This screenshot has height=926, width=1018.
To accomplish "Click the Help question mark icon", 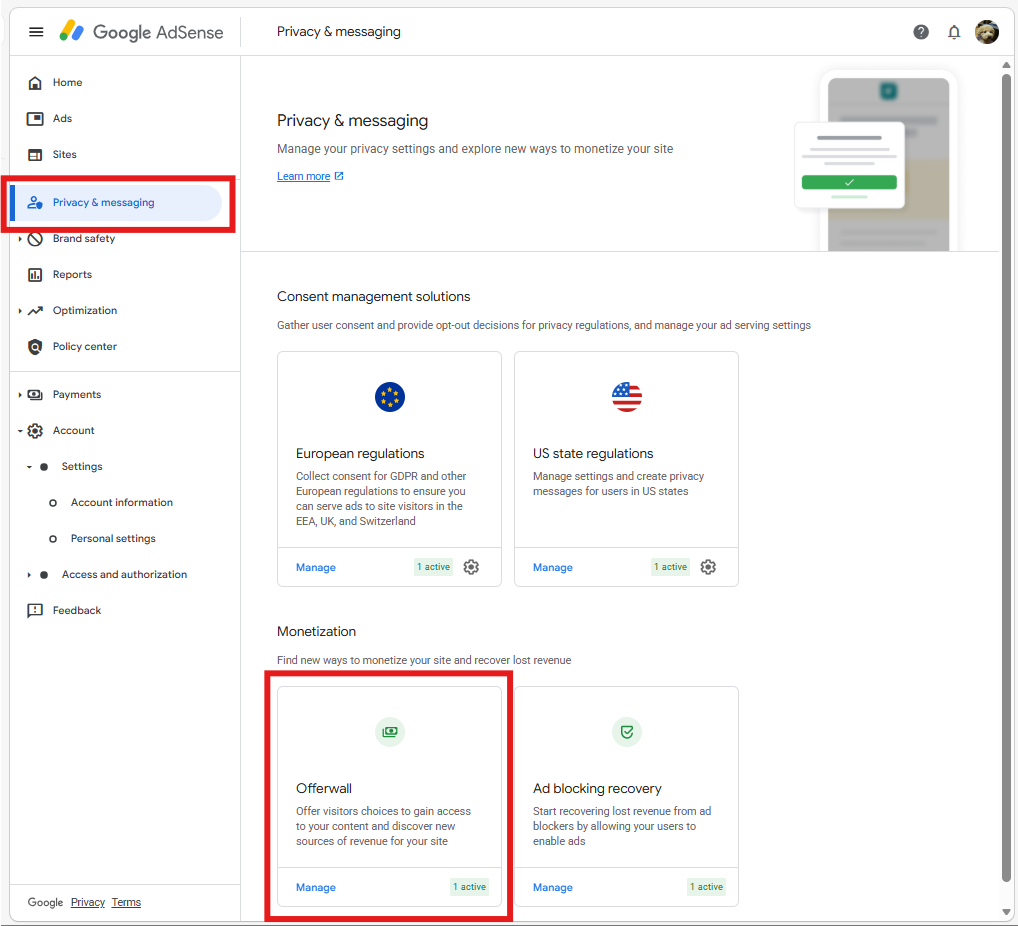I will [x=921, y=32].
